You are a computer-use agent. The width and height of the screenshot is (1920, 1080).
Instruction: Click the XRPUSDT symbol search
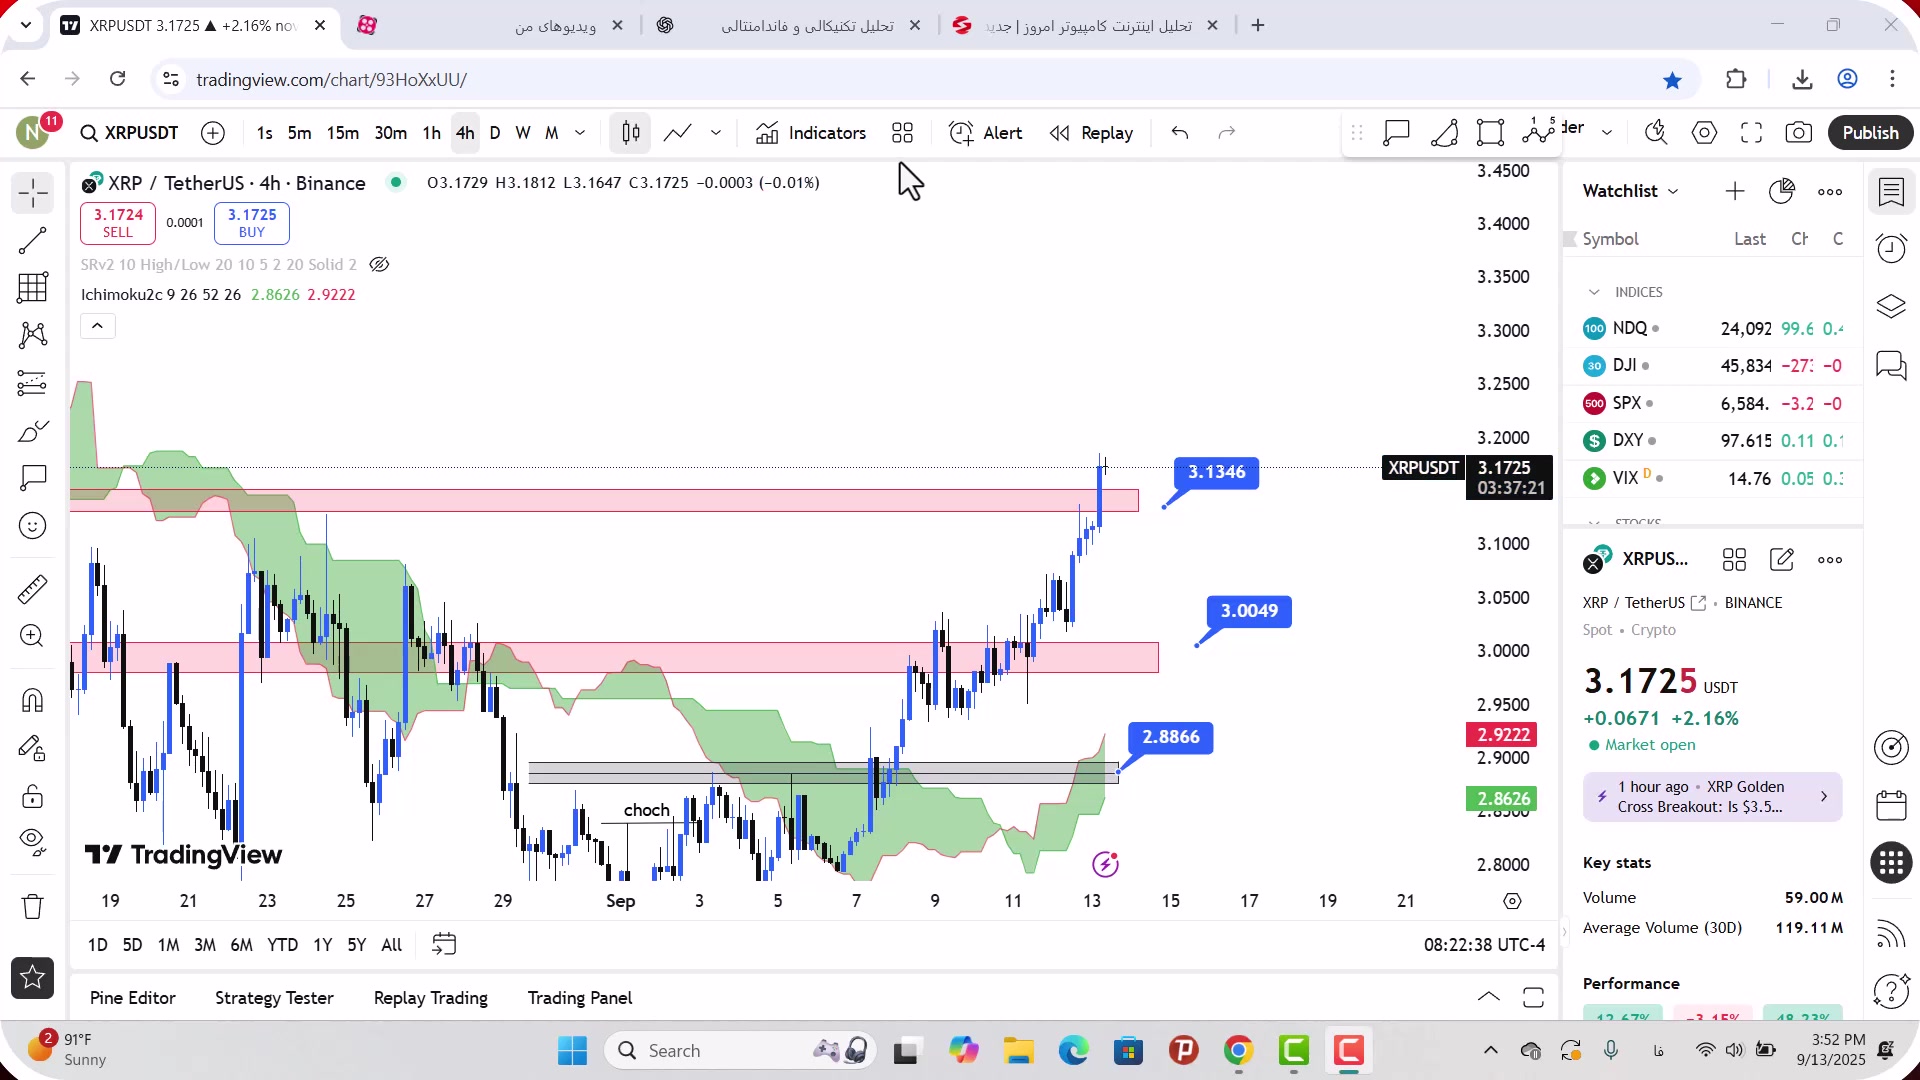[130, 133]
